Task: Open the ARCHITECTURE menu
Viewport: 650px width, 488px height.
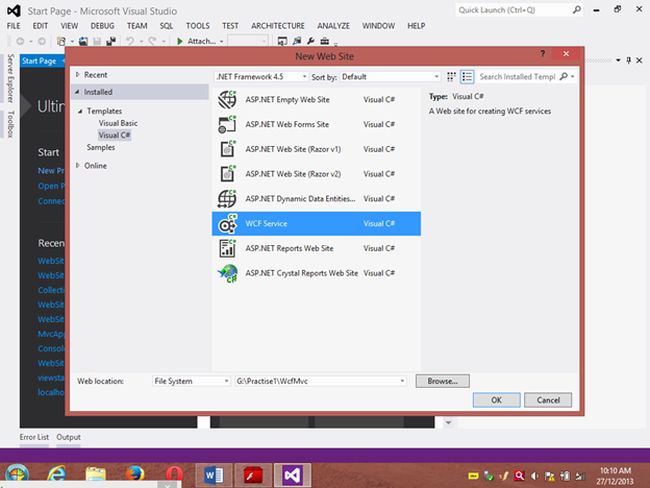Action: (278, 26)
